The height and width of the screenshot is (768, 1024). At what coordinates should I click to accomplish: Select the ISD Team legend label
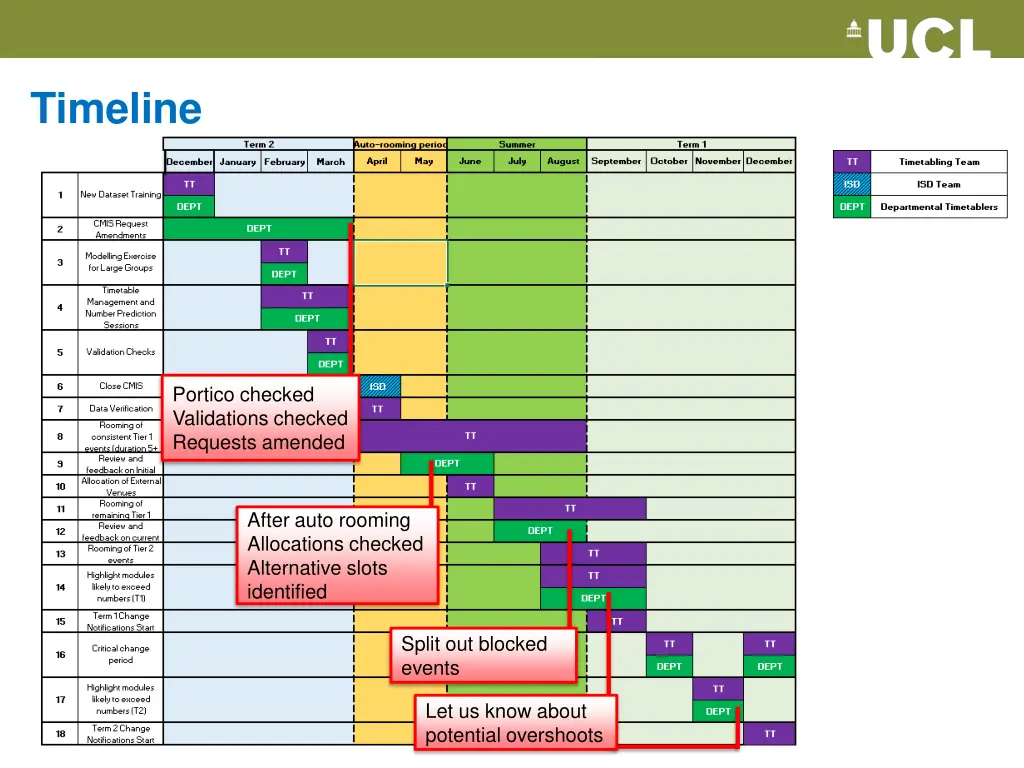(939, 184)
